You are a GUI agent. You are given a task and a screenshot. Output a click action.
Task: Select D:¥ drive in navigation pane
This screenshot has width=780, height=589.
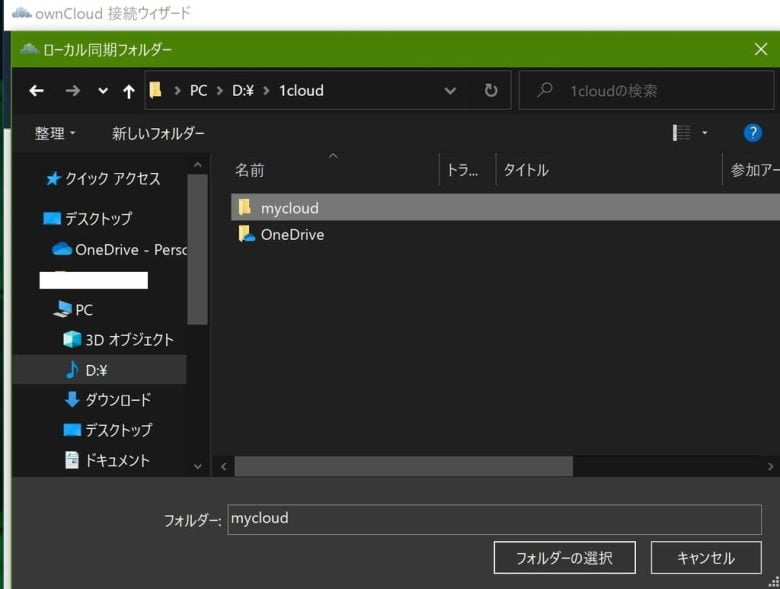tap(99, 370)
